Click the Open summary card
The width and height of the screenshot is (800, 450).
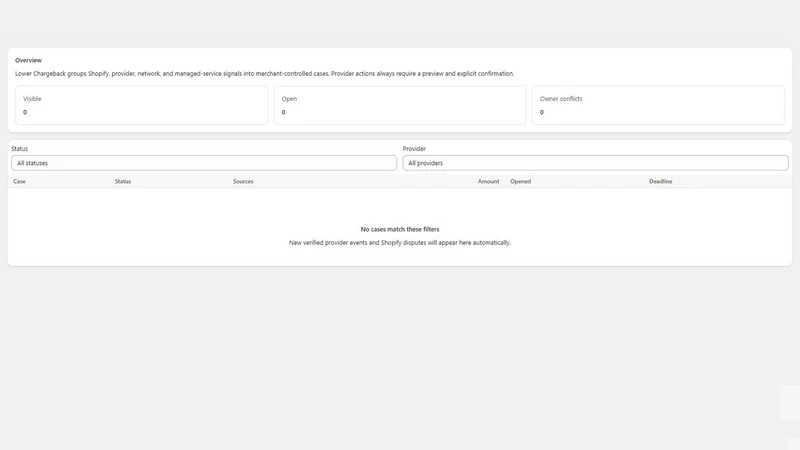(399, 105)
